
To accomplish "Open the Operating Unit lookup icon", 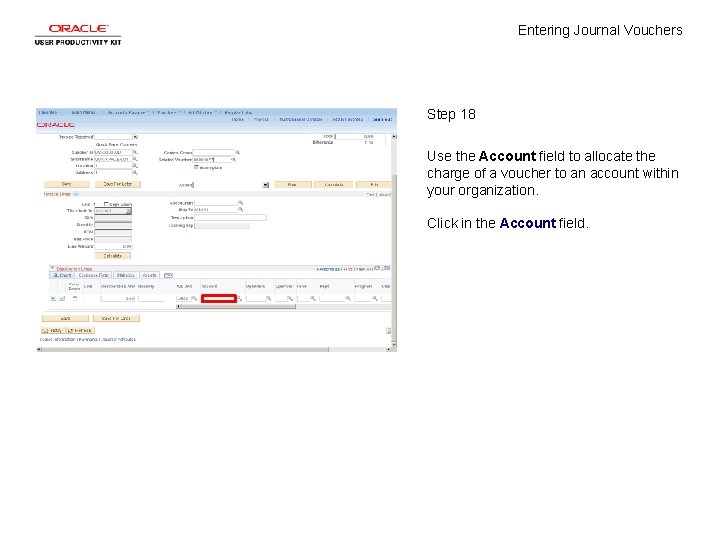I will coord(290,298).
